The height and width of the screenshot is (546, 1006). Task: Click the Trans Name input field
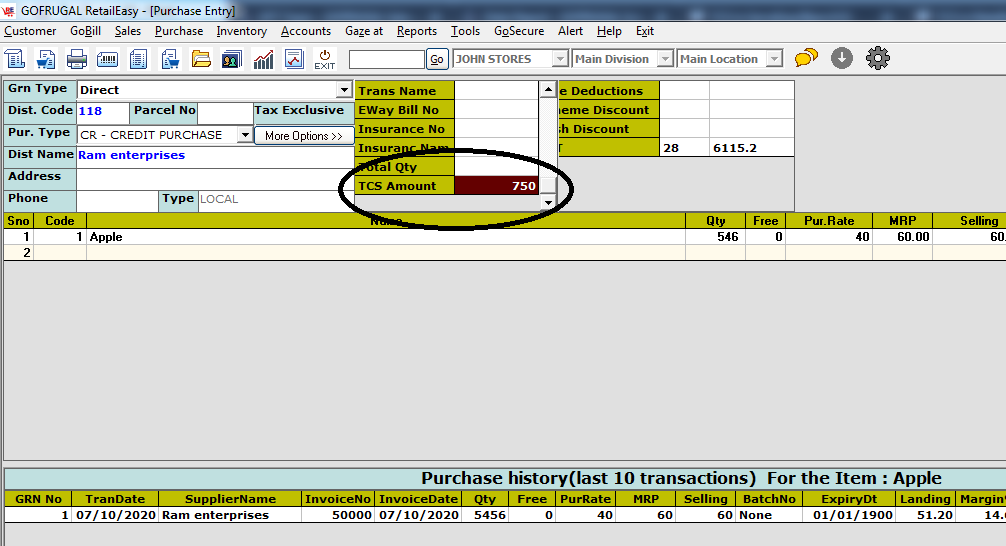(496, 91)
